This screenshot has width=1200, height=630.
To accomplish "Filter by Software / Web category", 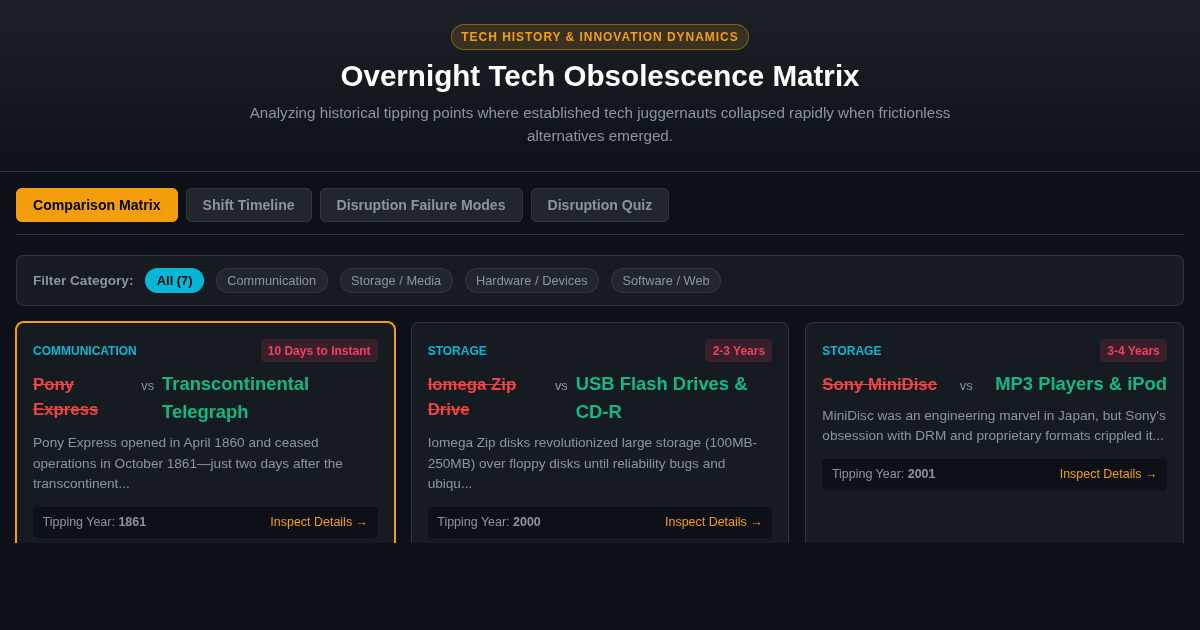I will point(666,281).
